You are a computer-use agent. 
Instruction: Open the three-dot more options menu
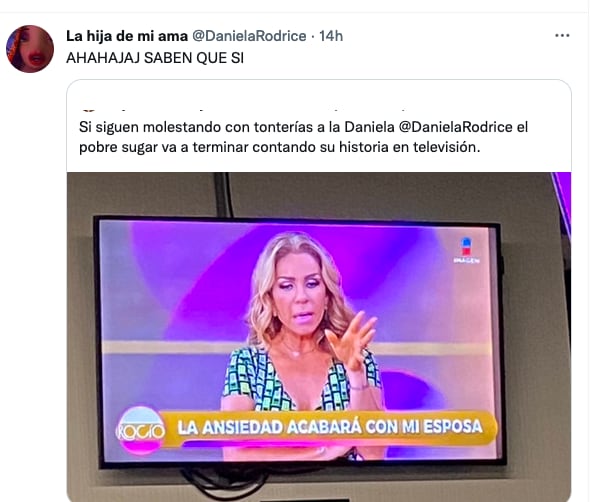coord(562,36)
